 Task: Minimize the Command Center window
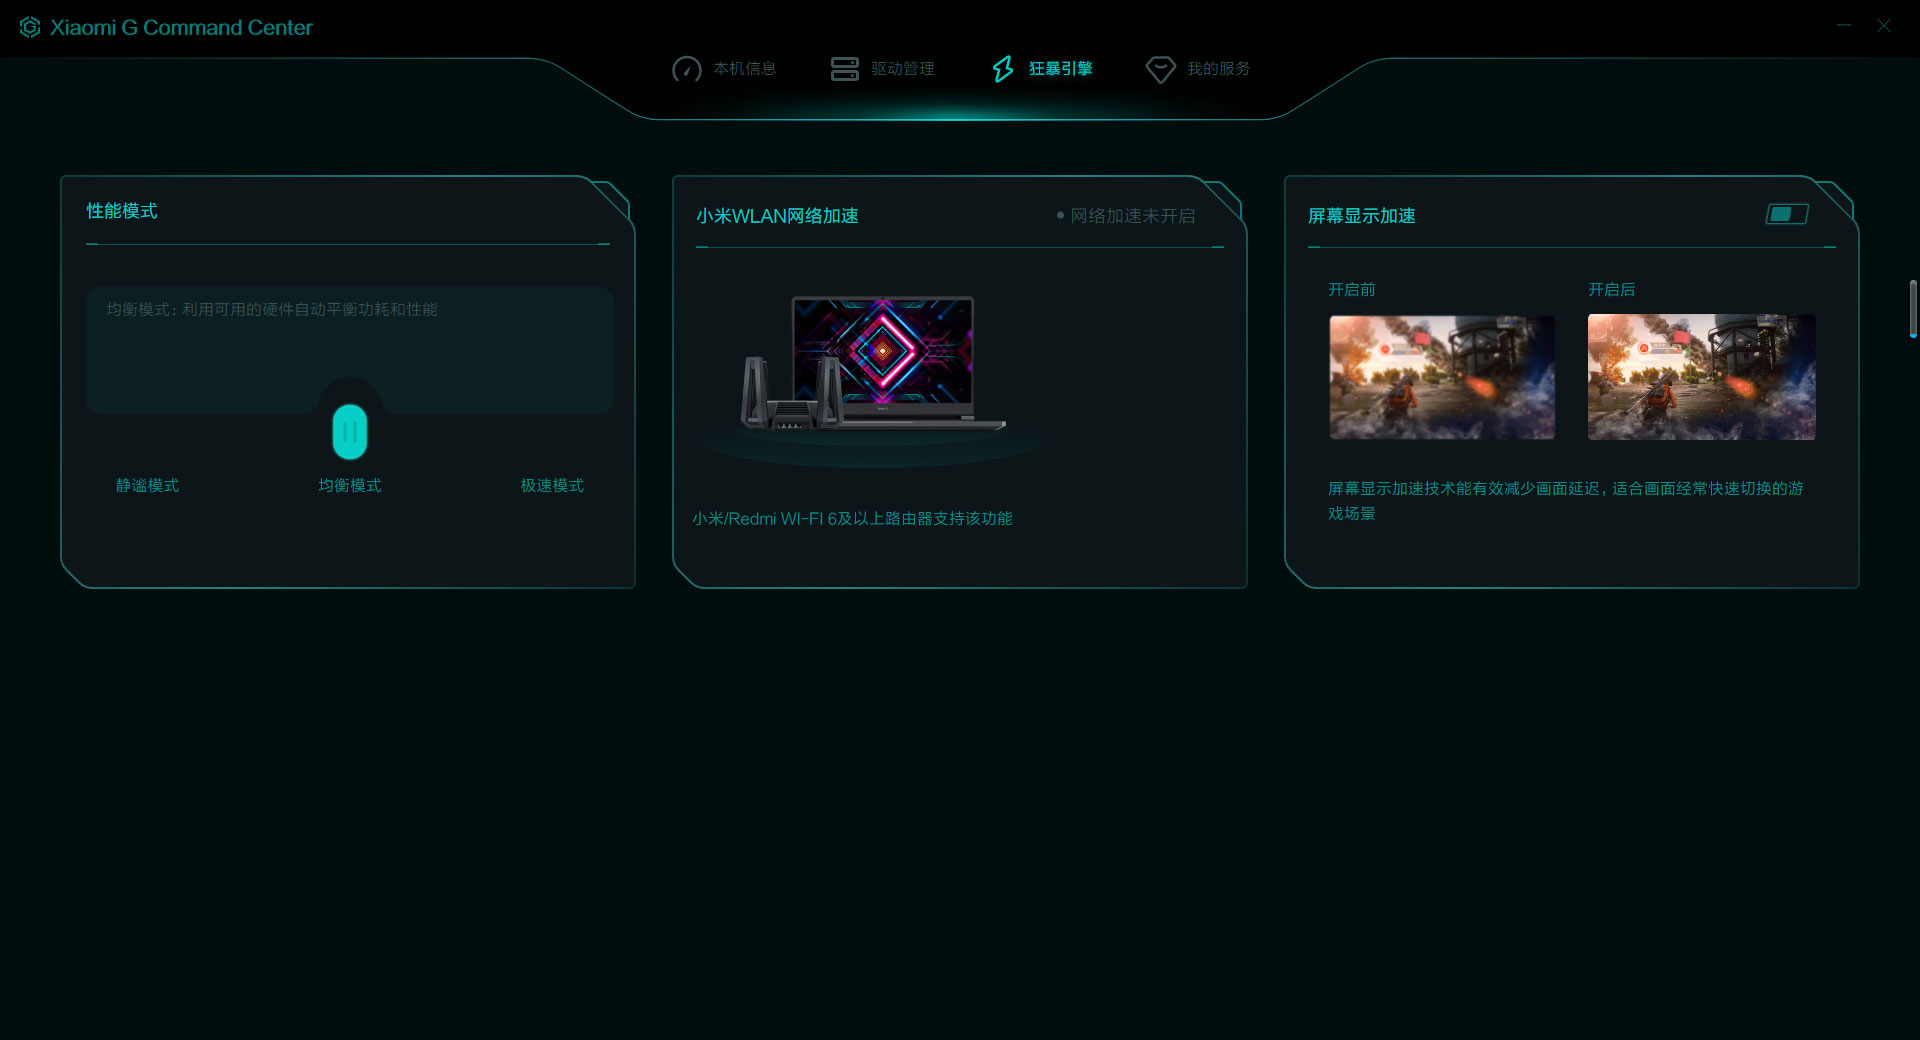coord(1844,26)
